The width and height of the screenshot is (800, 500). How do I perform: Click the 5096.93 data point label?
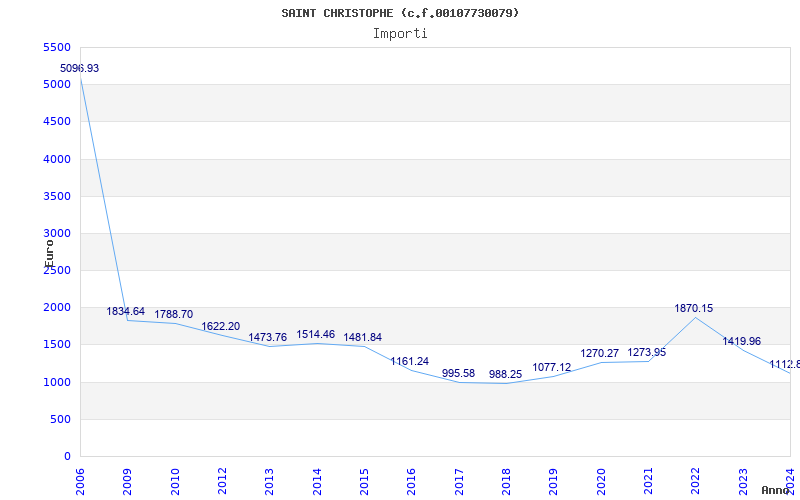tap(80, 68)
